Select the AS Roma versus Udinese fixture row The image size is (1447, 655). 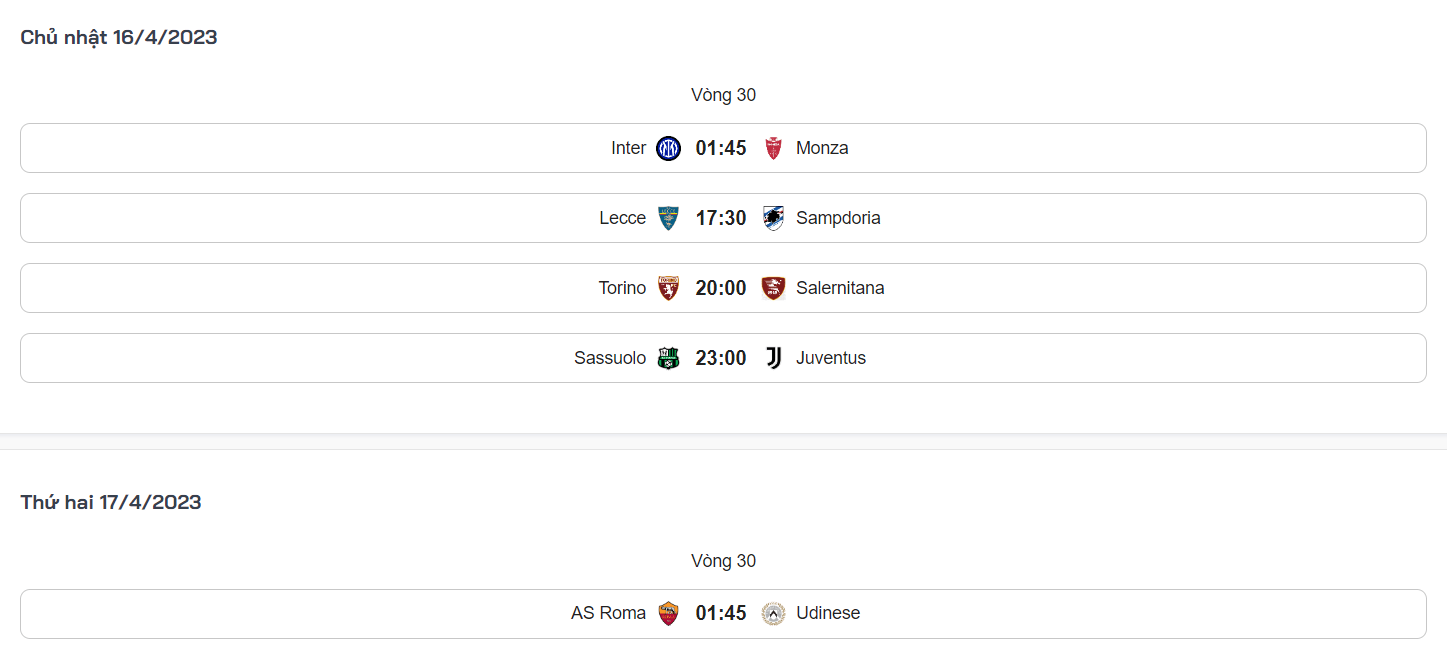(350, 613)
